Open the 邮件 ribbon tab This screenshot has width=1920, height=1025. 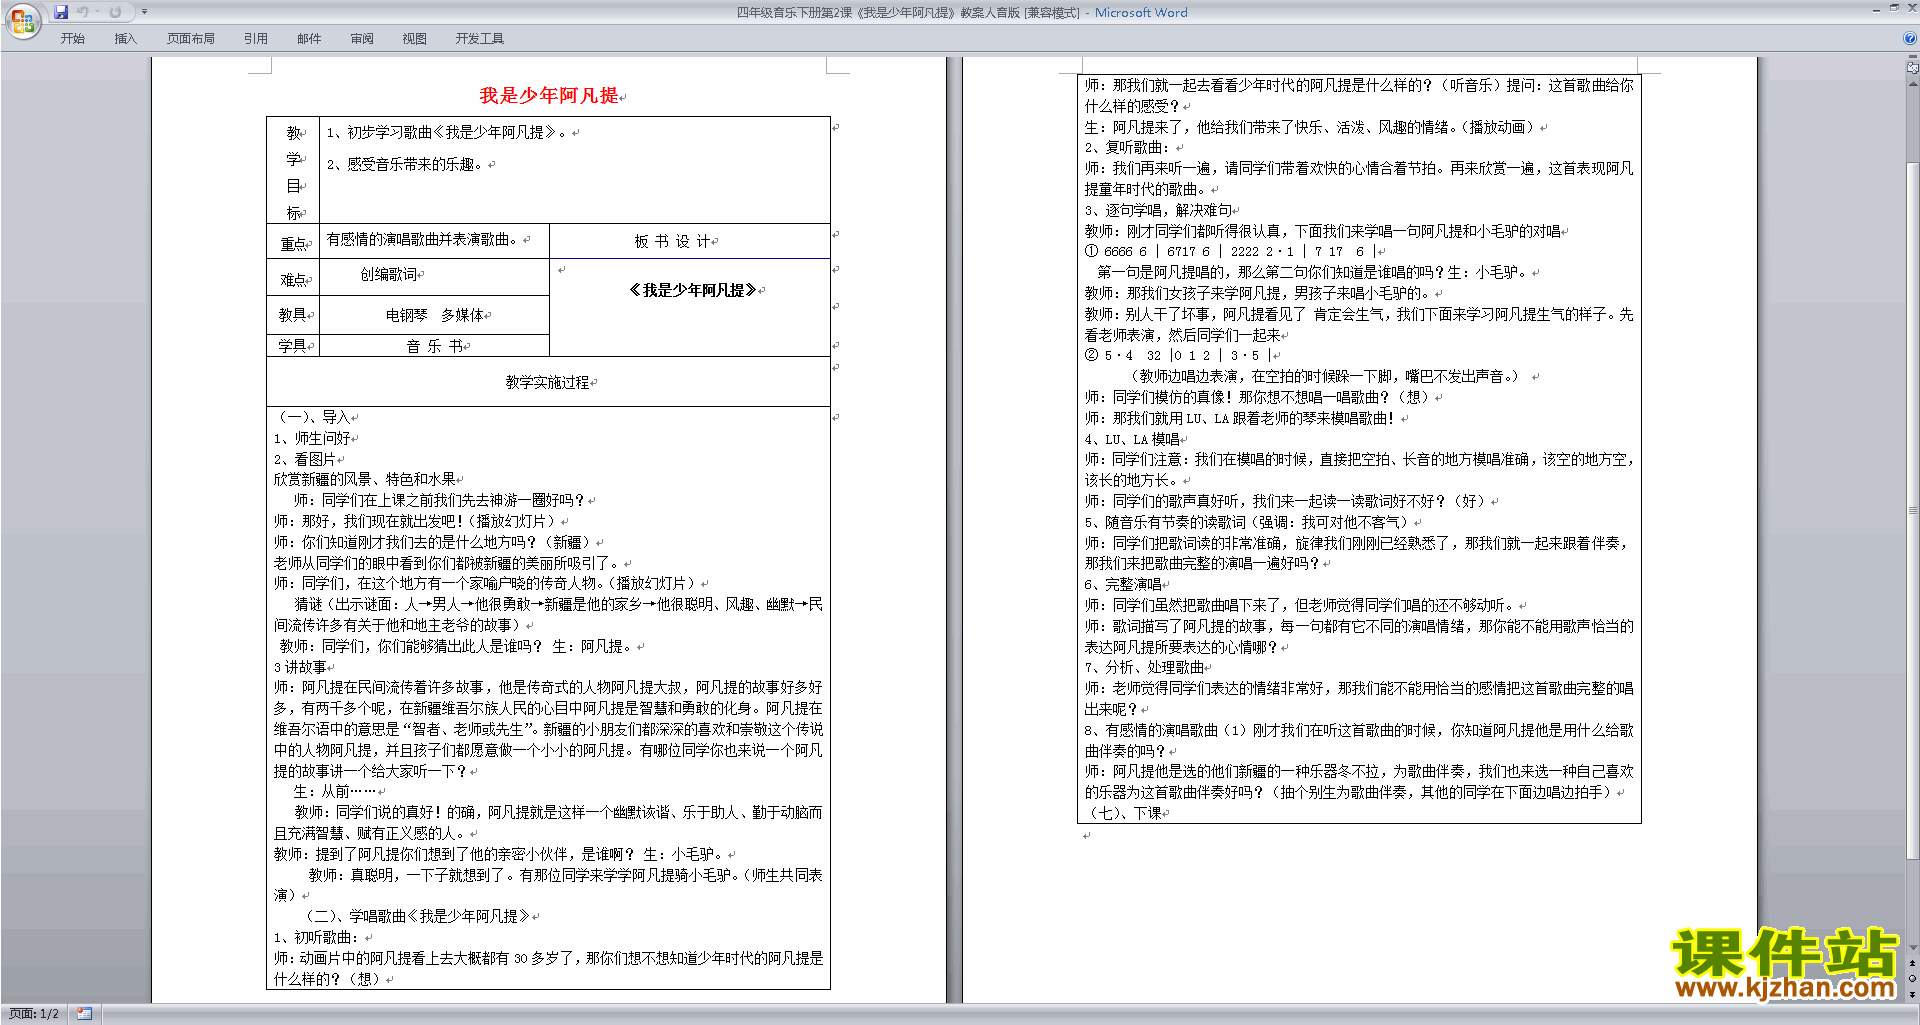309,39
